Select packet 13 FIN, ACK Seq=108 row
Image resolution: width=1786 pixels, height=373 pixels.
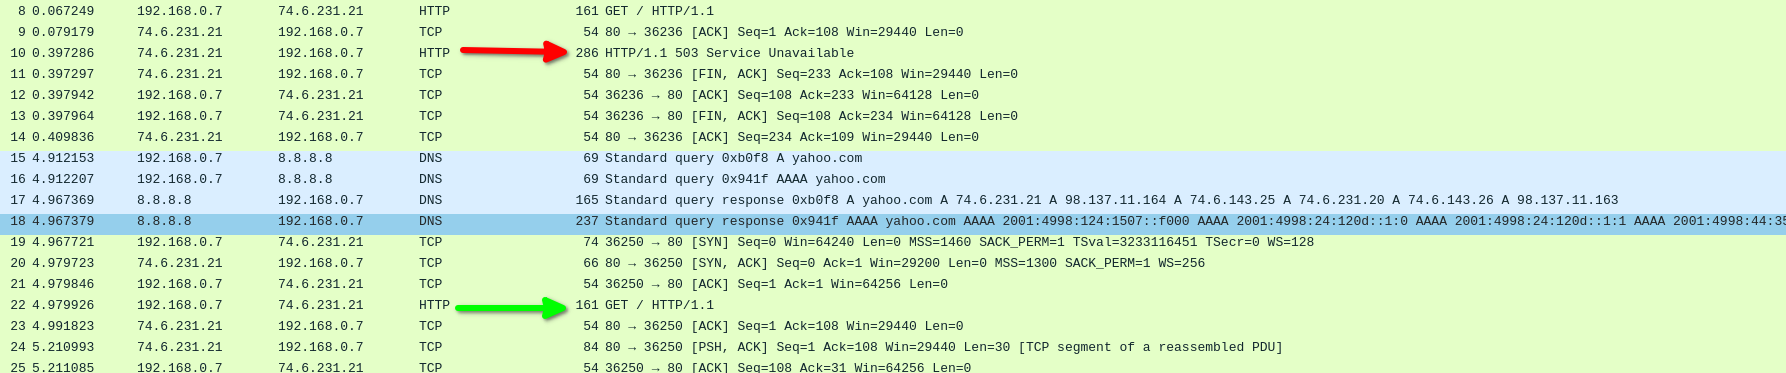893,116
